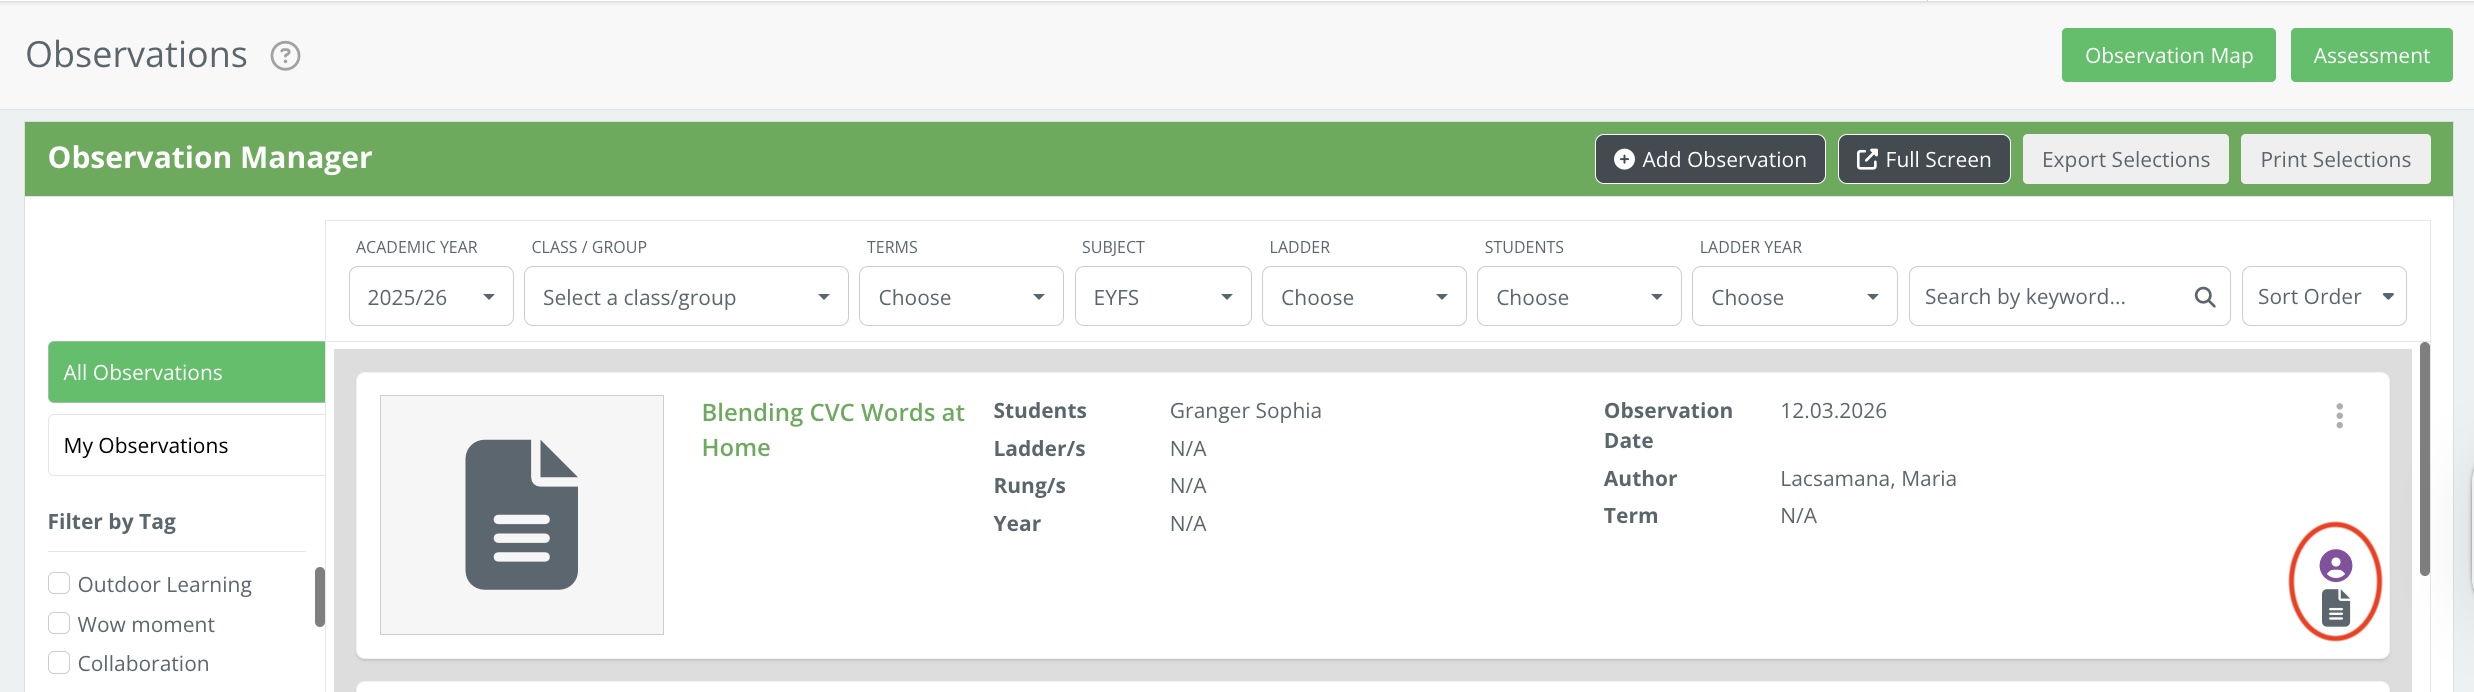Enable the Wow moment tag filter
The image size is (2474, 692).
(60, 624)
